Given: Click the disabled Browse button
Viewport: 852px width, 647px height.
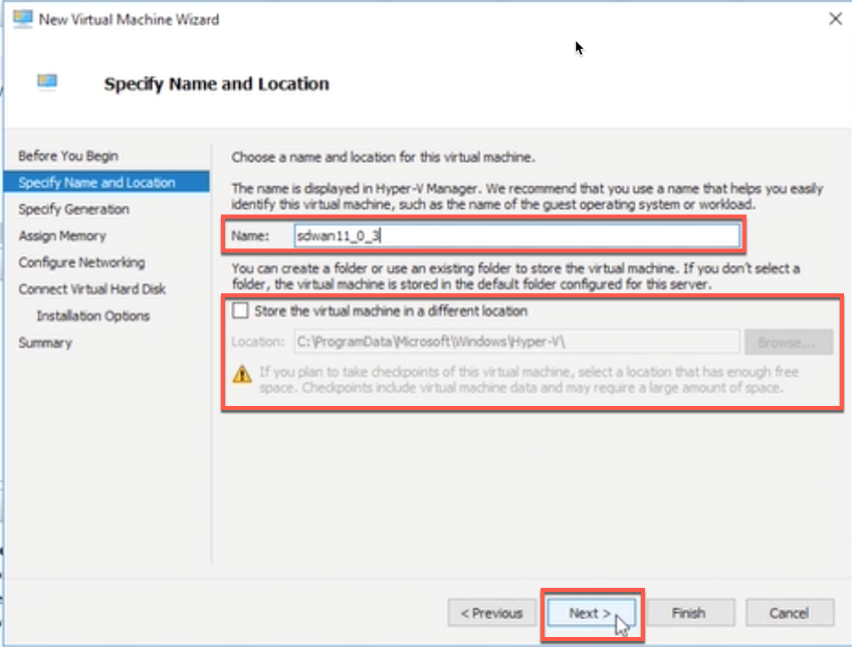Looking at the screenshot, I should pyautogui.click(x=788, y=342).
